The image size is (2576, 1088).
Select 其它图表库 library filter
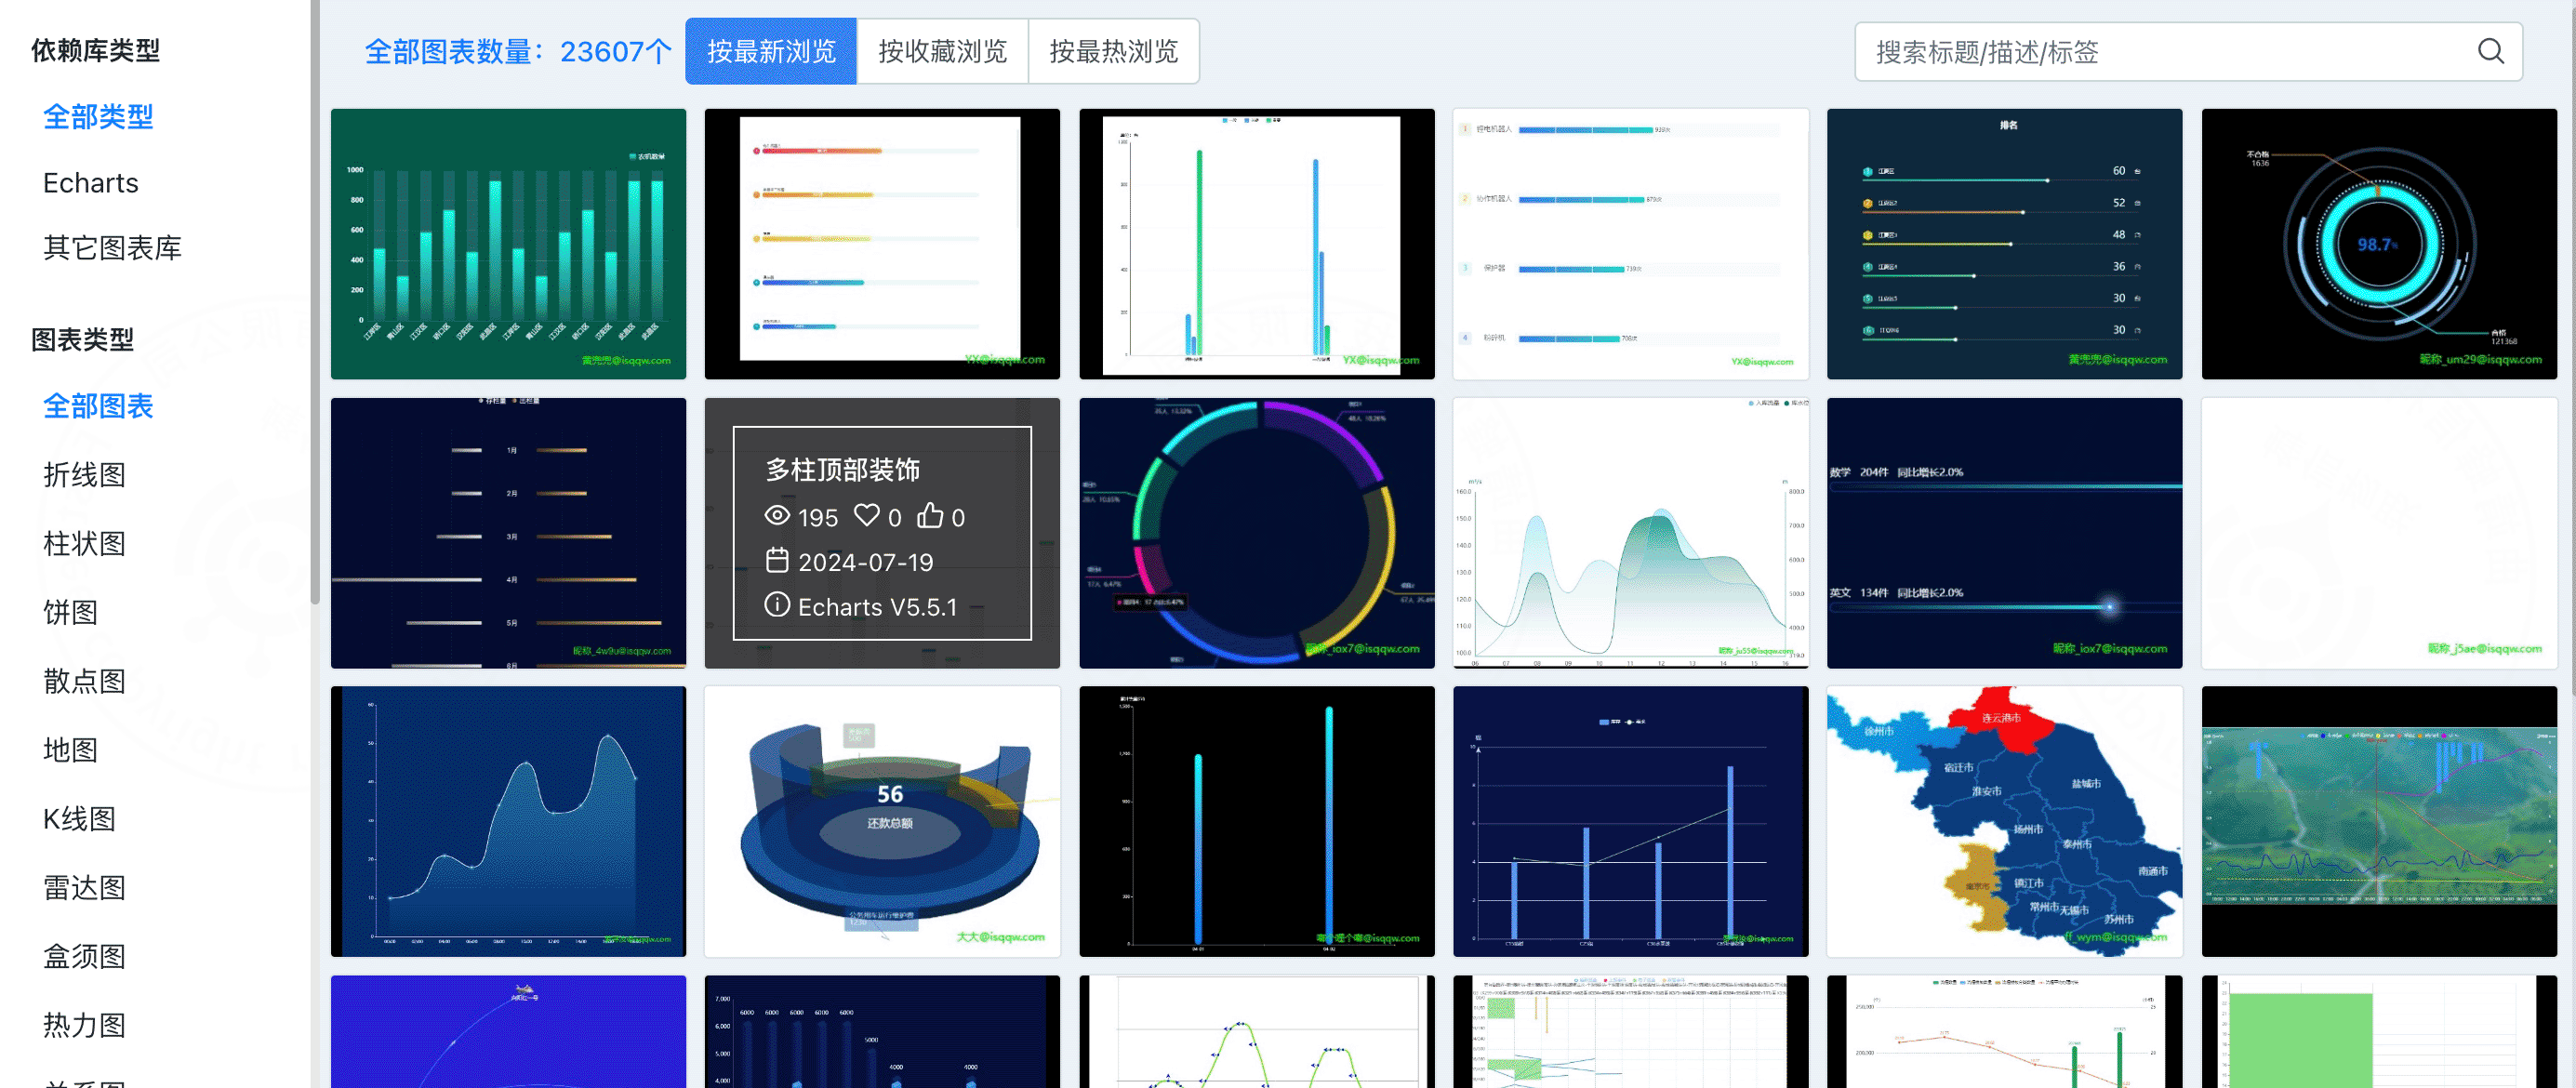[112, 248]
